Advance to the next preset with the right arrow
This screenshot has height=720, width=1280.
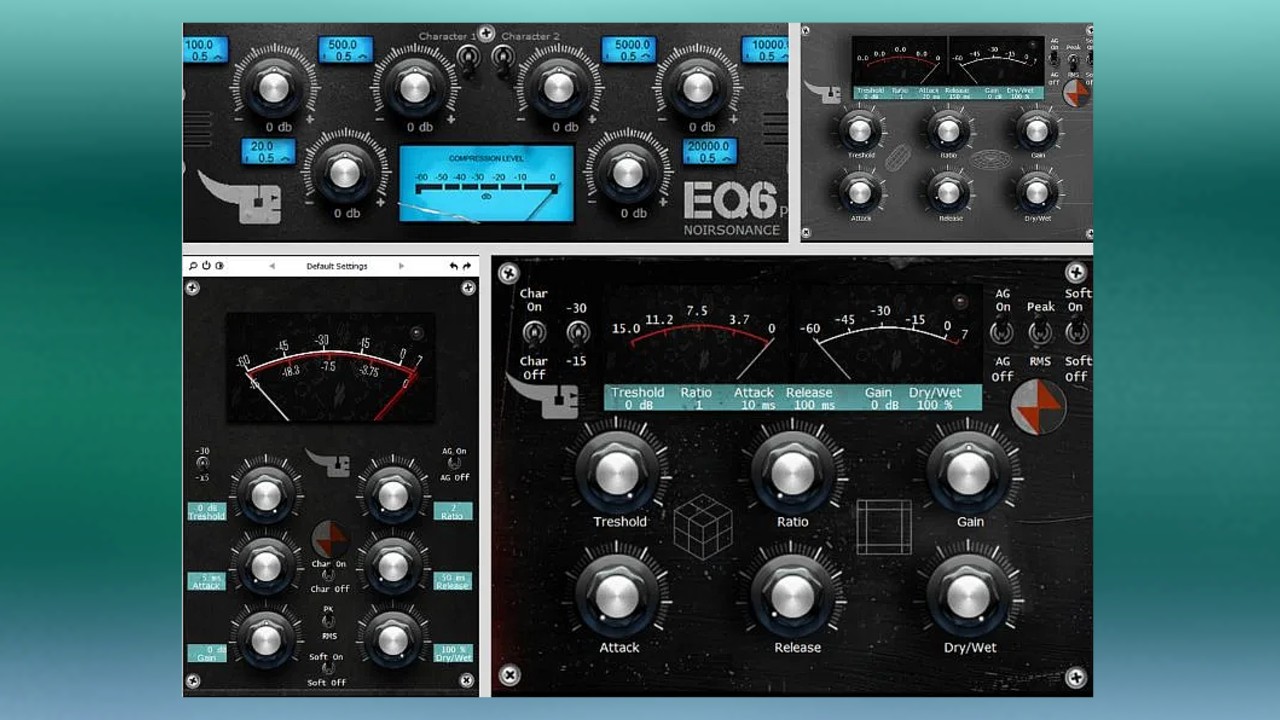[401, 266]
